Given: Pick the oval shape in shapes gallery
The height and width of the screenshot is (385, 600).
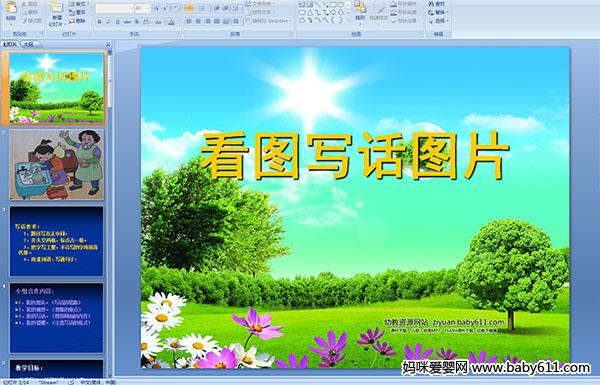Looking at the screenshot, I should point(341,5).
